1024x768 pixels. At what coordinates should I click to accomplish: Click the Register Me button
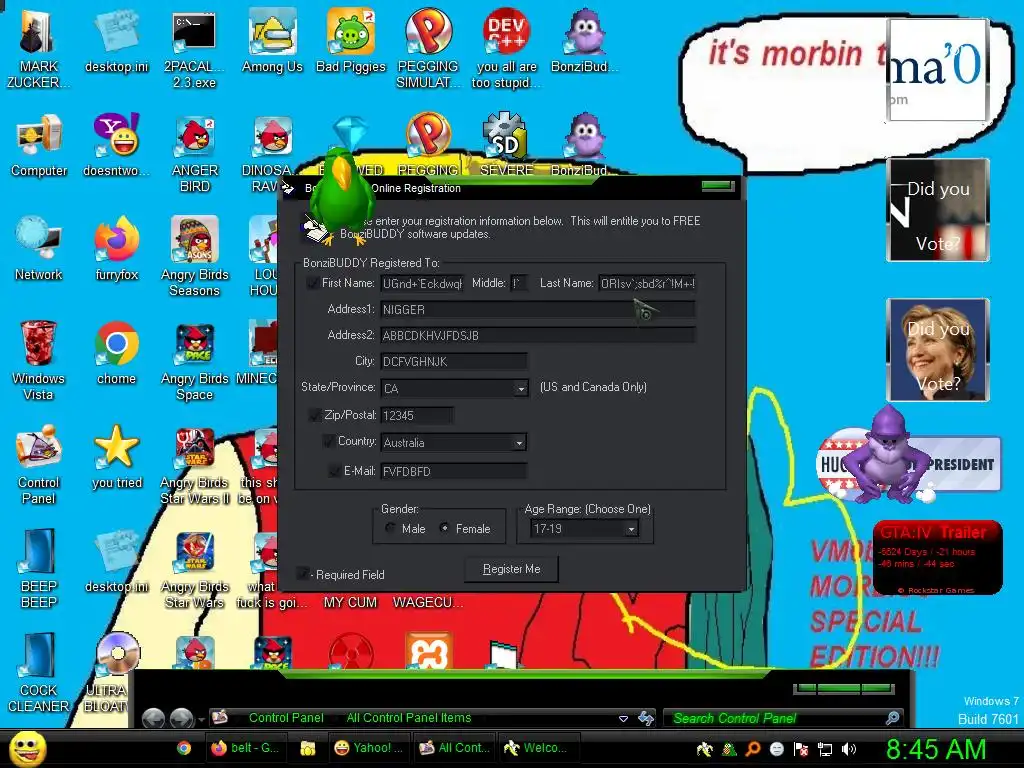(x=511, y=569)
